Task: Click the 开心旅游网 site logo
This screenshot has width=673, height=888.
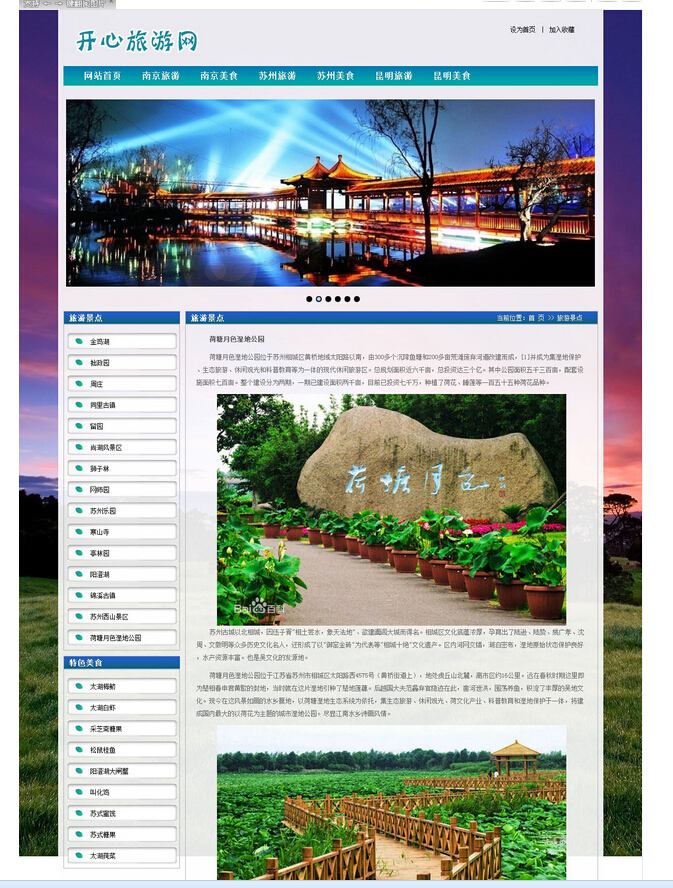Action: pyautogui.click(x=137, y=41)
